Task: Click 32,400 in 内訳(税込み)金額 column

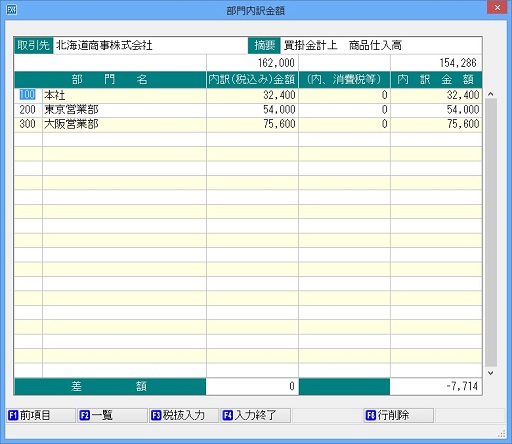Action: (x=252, y=95)
